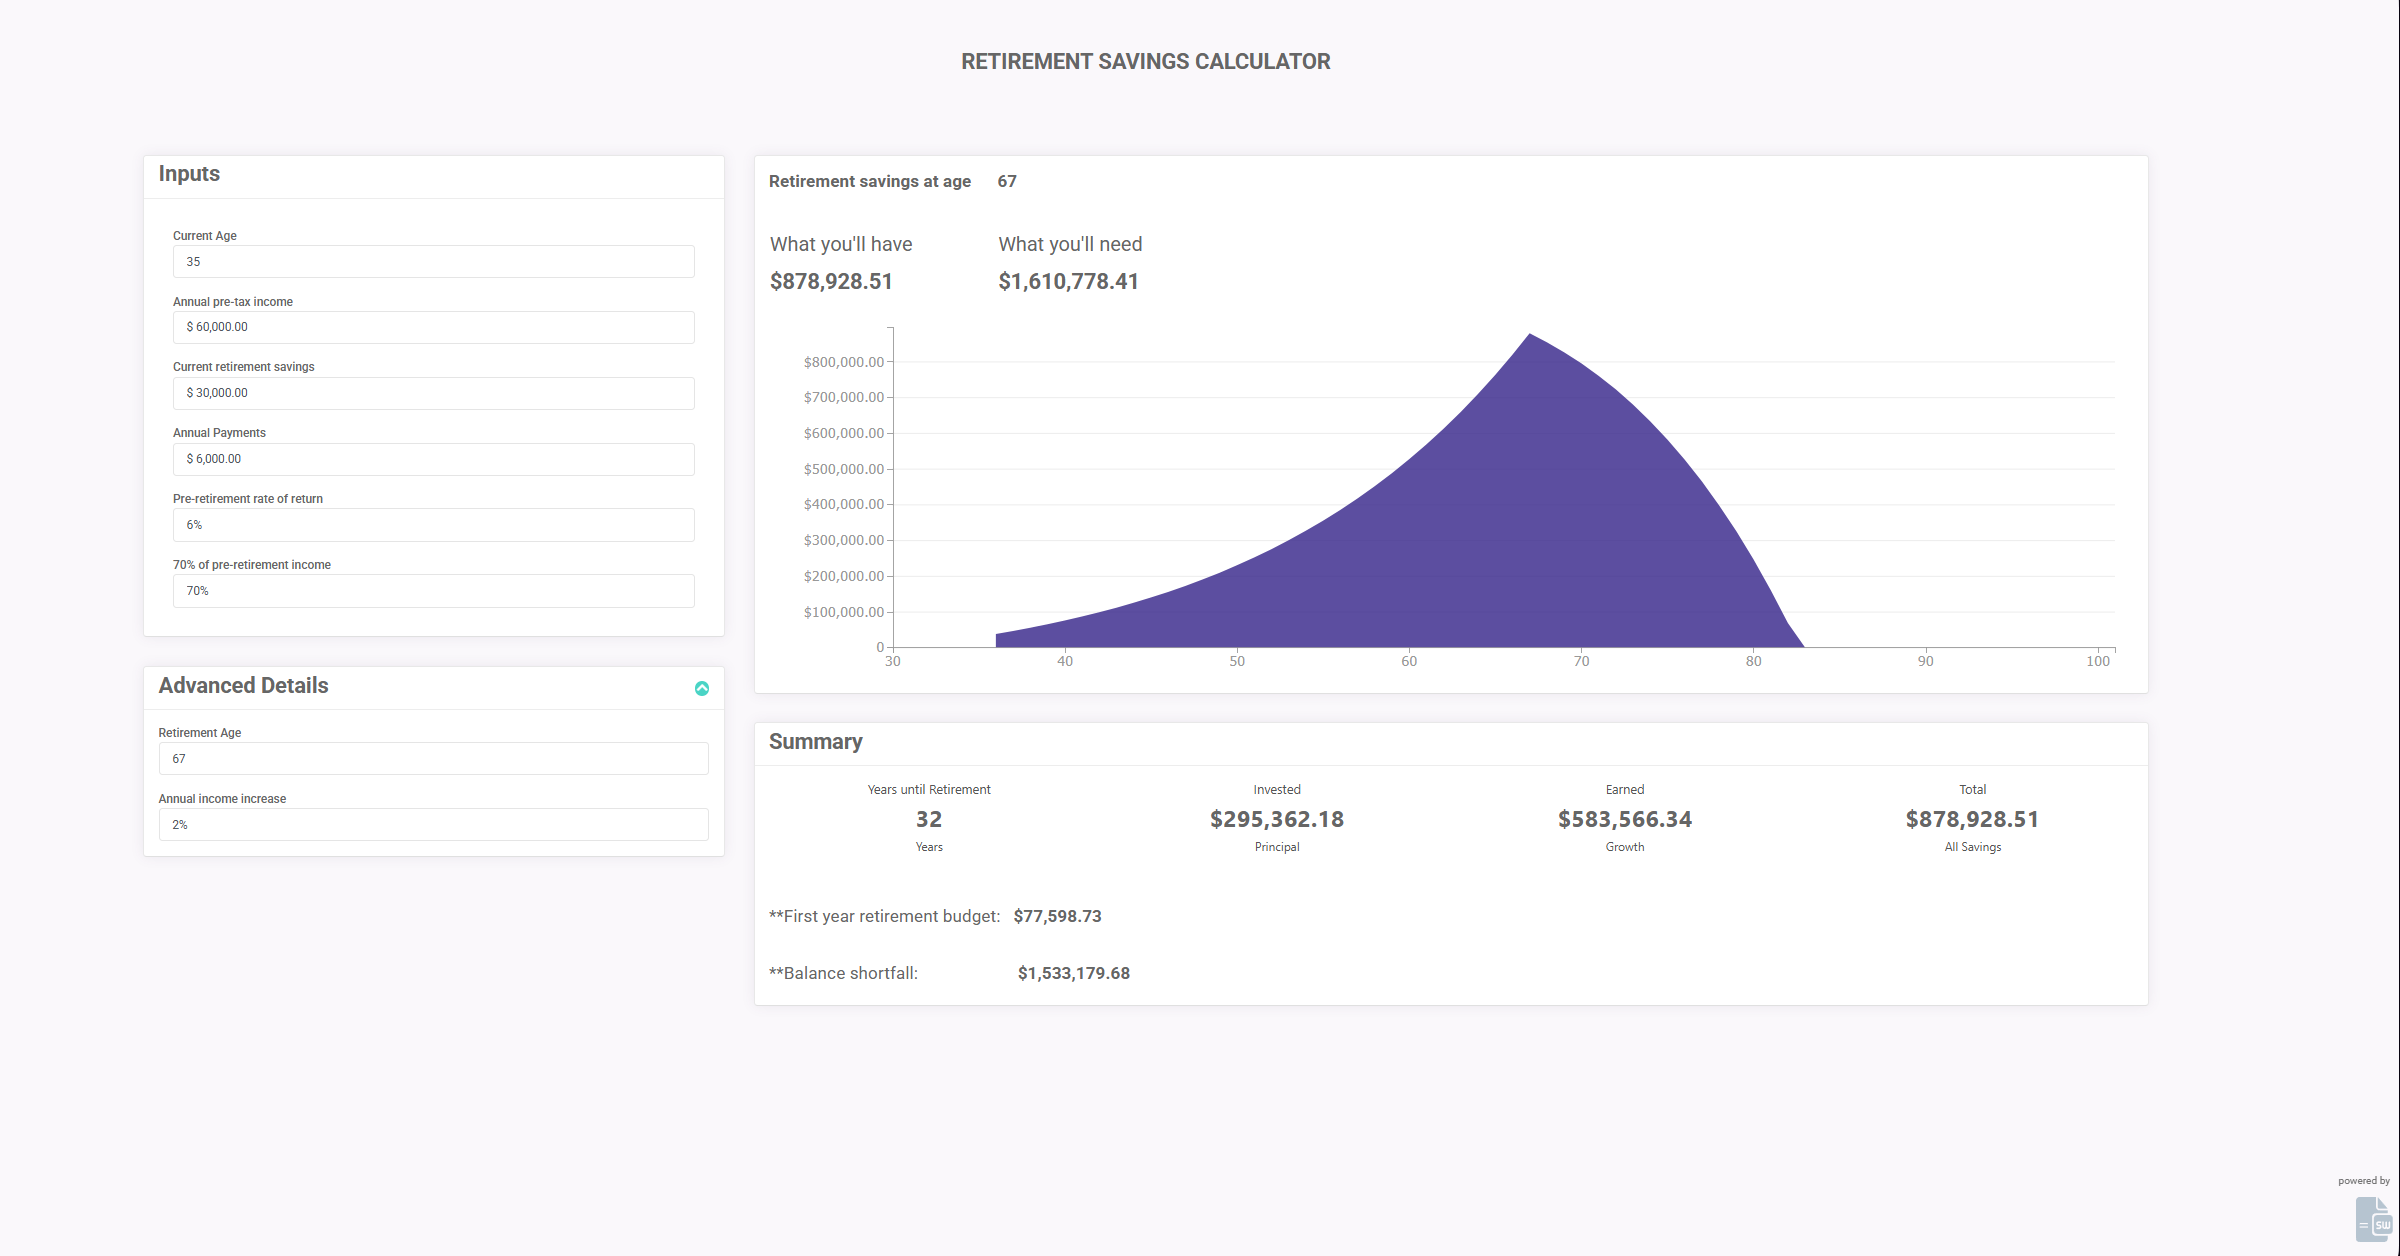Click the Advanced Details header title
Image resolution: width=2400 pixels, height=1256 pixels.
(243, 686)
